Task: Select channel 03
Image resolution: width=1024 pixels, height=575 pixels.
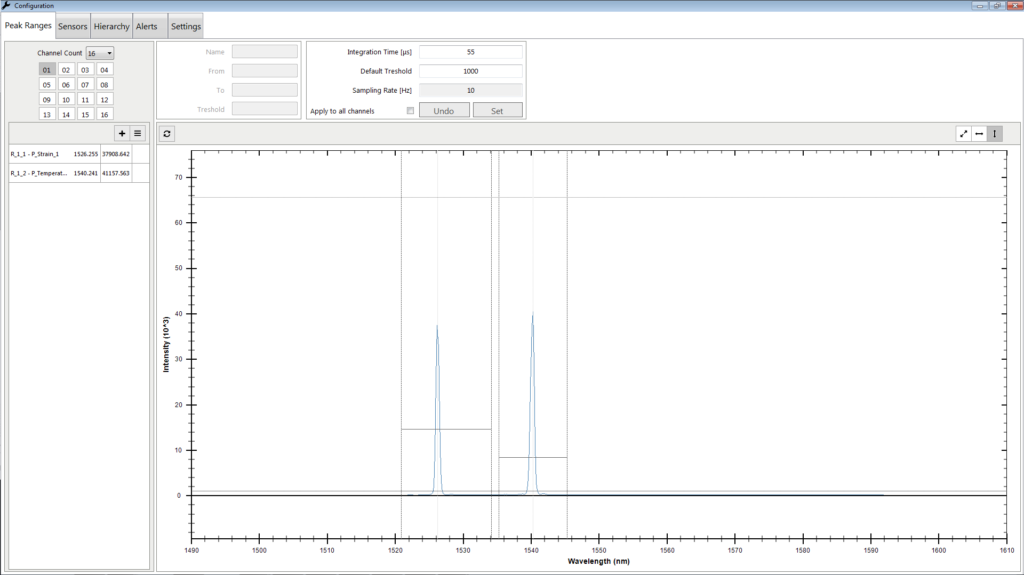Action: [x=85, y=69]
